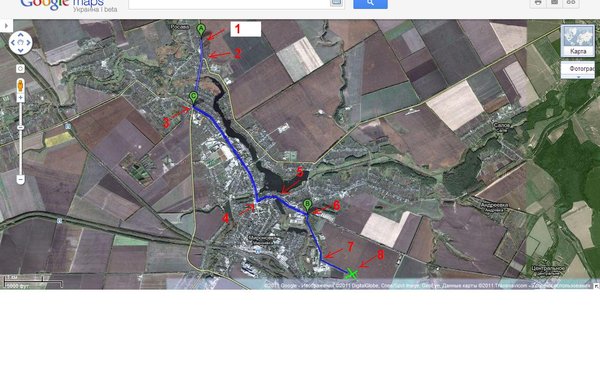This screenshot has width=600, height=375.
Task: Click the blue search button
Action: (x=370, y=3)
